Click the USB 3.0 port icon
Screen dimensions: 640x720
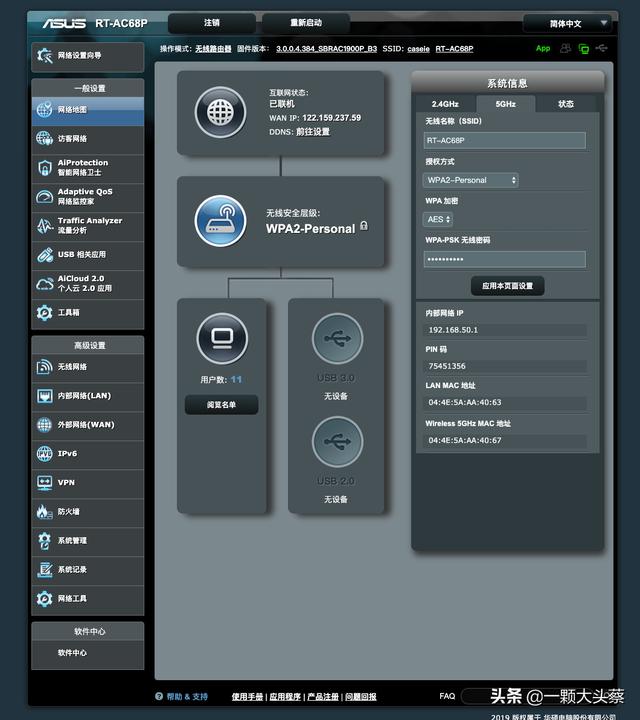337,339
